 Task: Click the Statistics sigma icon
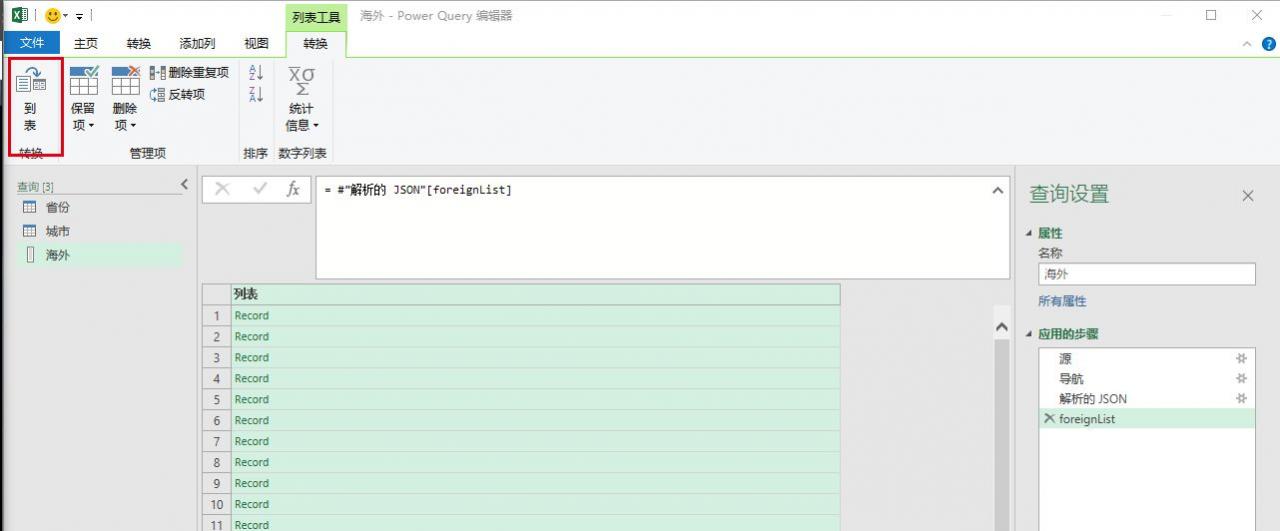301,82
